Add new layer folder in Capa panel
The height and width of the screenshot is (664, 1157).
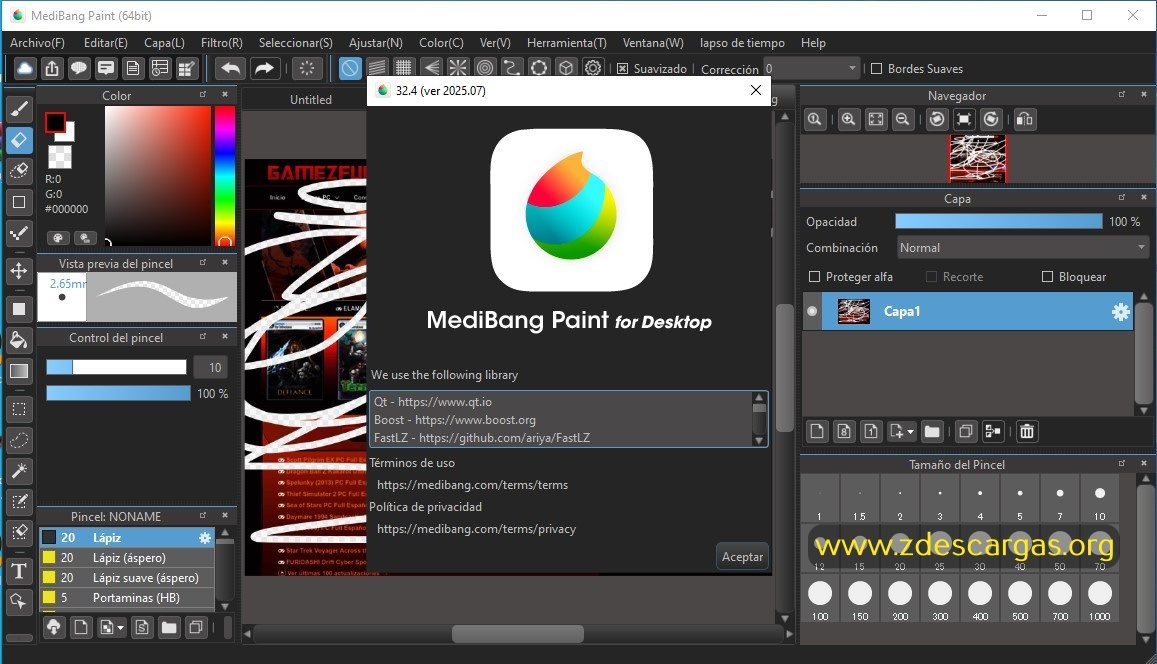(x=932, y=431)
